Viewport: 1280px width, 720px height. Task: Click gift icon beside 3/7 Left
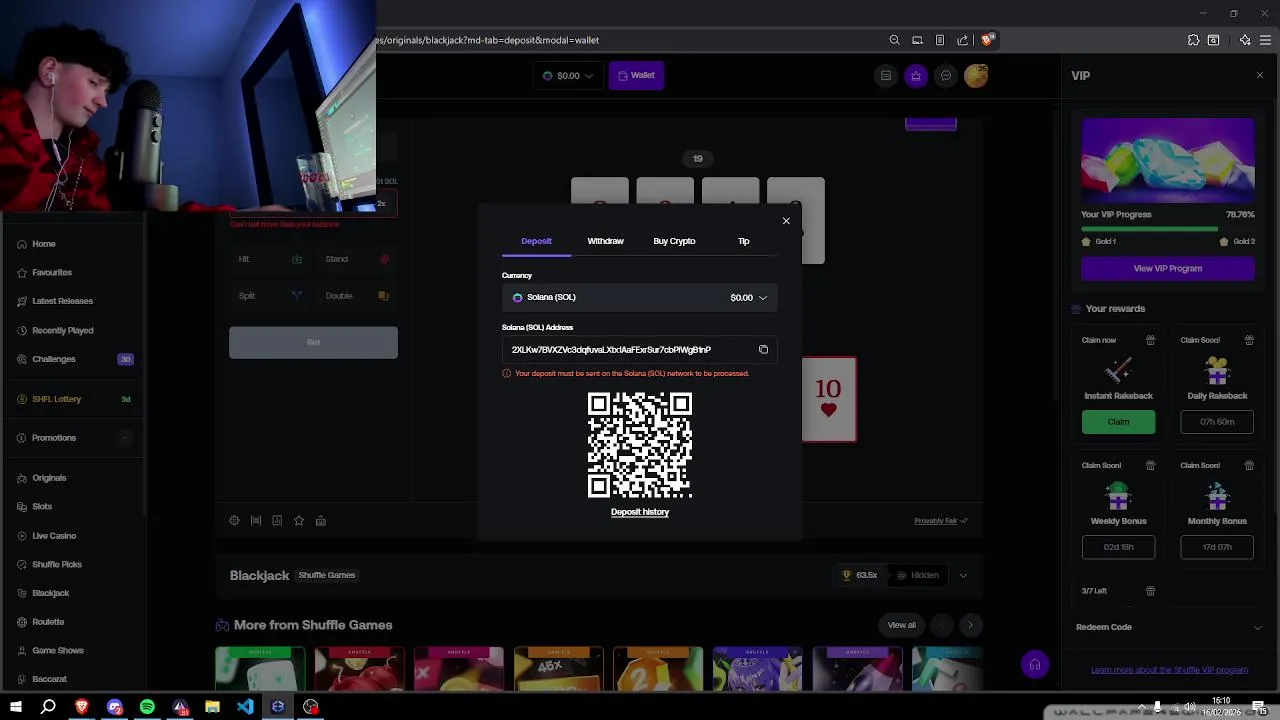coord(1150,591)
